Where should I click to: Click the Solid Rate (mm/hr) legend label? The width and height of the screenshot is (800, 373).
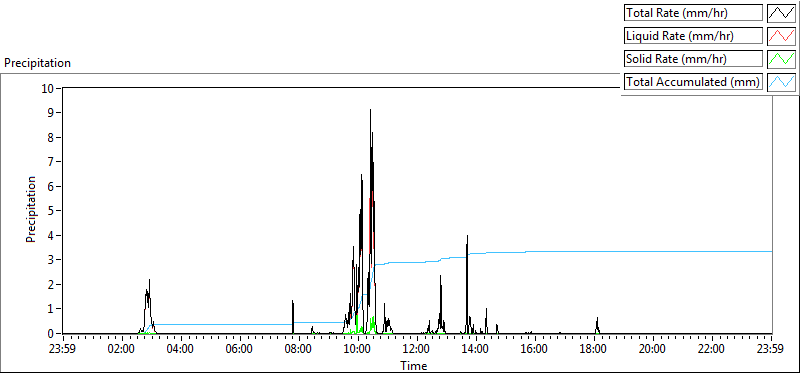(x=693, y=59)
